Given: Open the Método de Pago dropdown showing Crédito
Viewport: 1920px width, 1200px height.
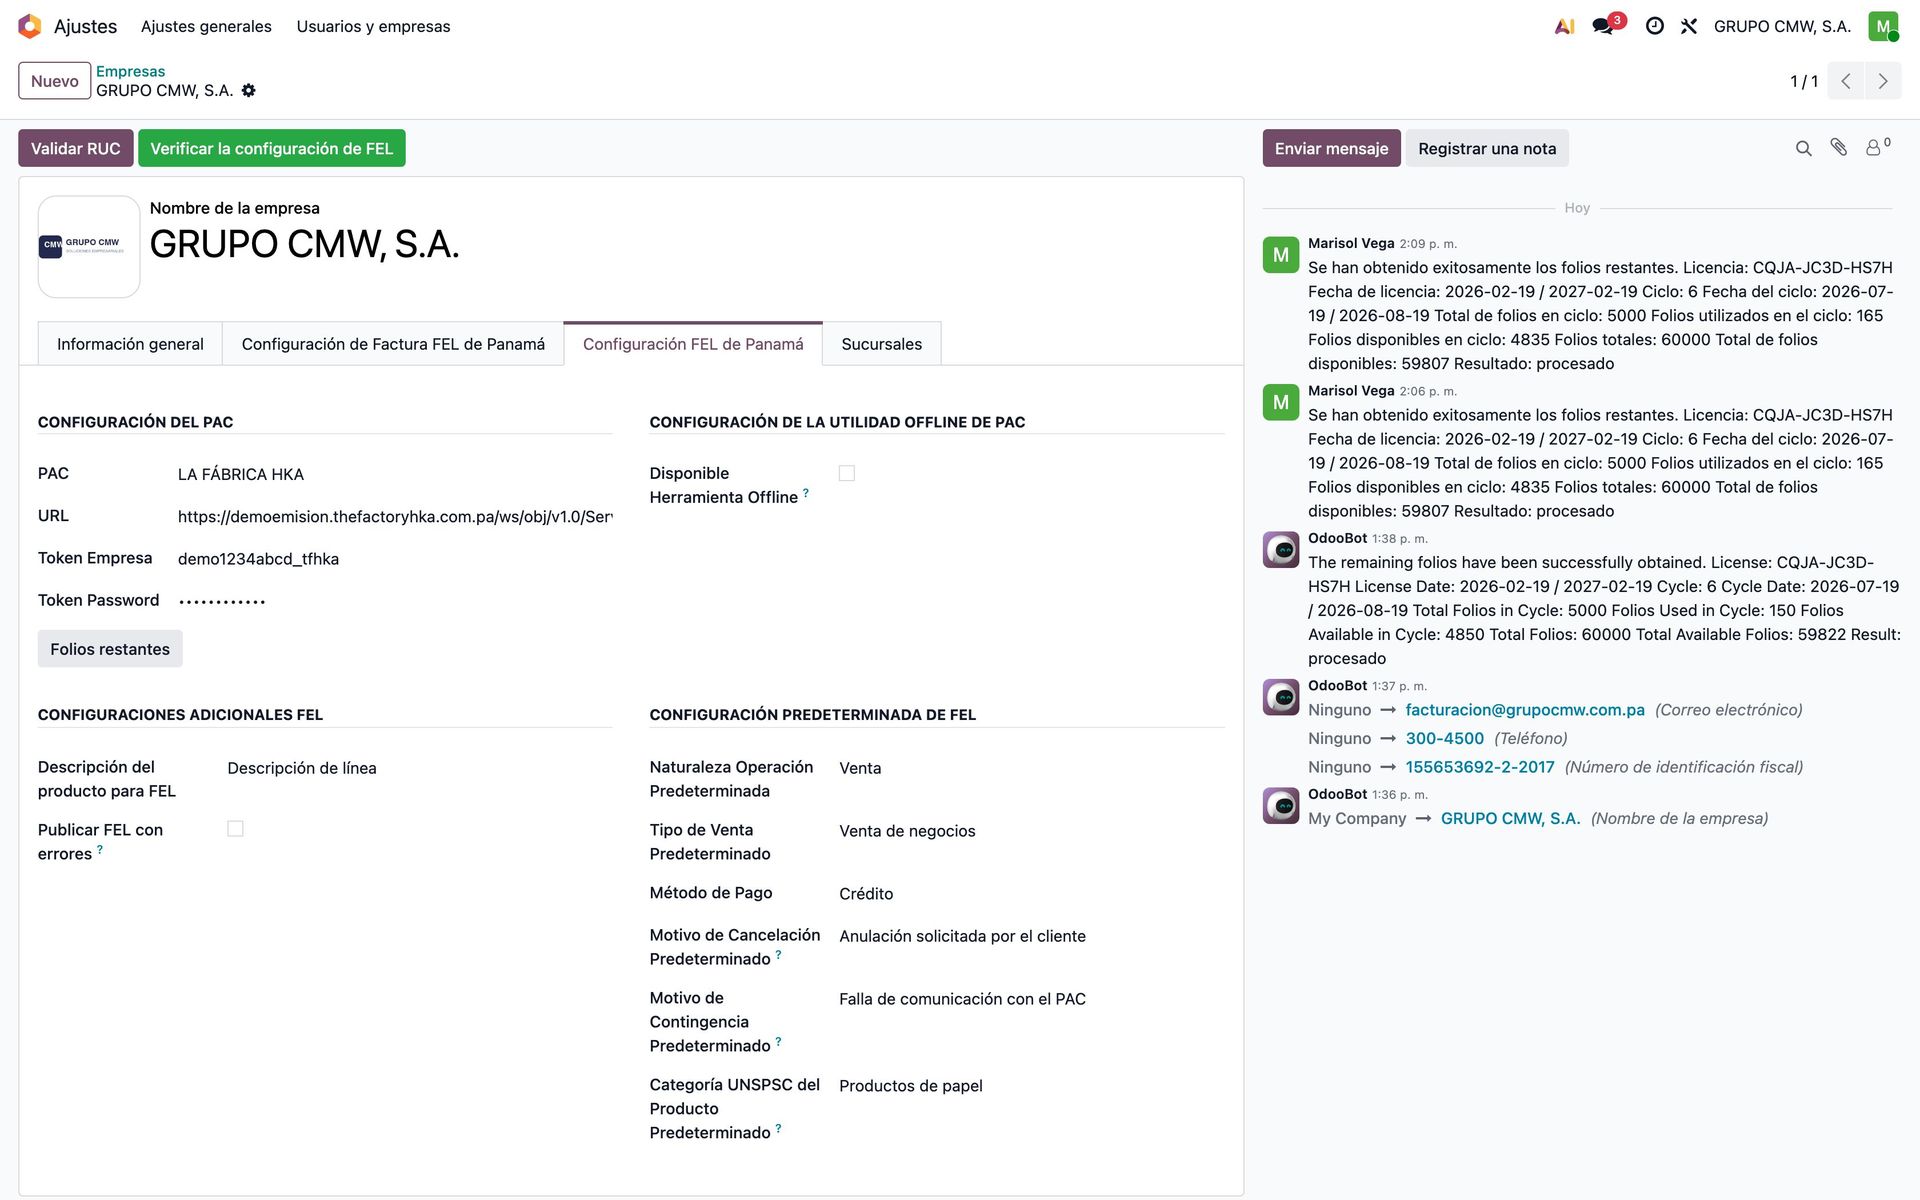Looking at the screenshot, I should (1032, 894).
